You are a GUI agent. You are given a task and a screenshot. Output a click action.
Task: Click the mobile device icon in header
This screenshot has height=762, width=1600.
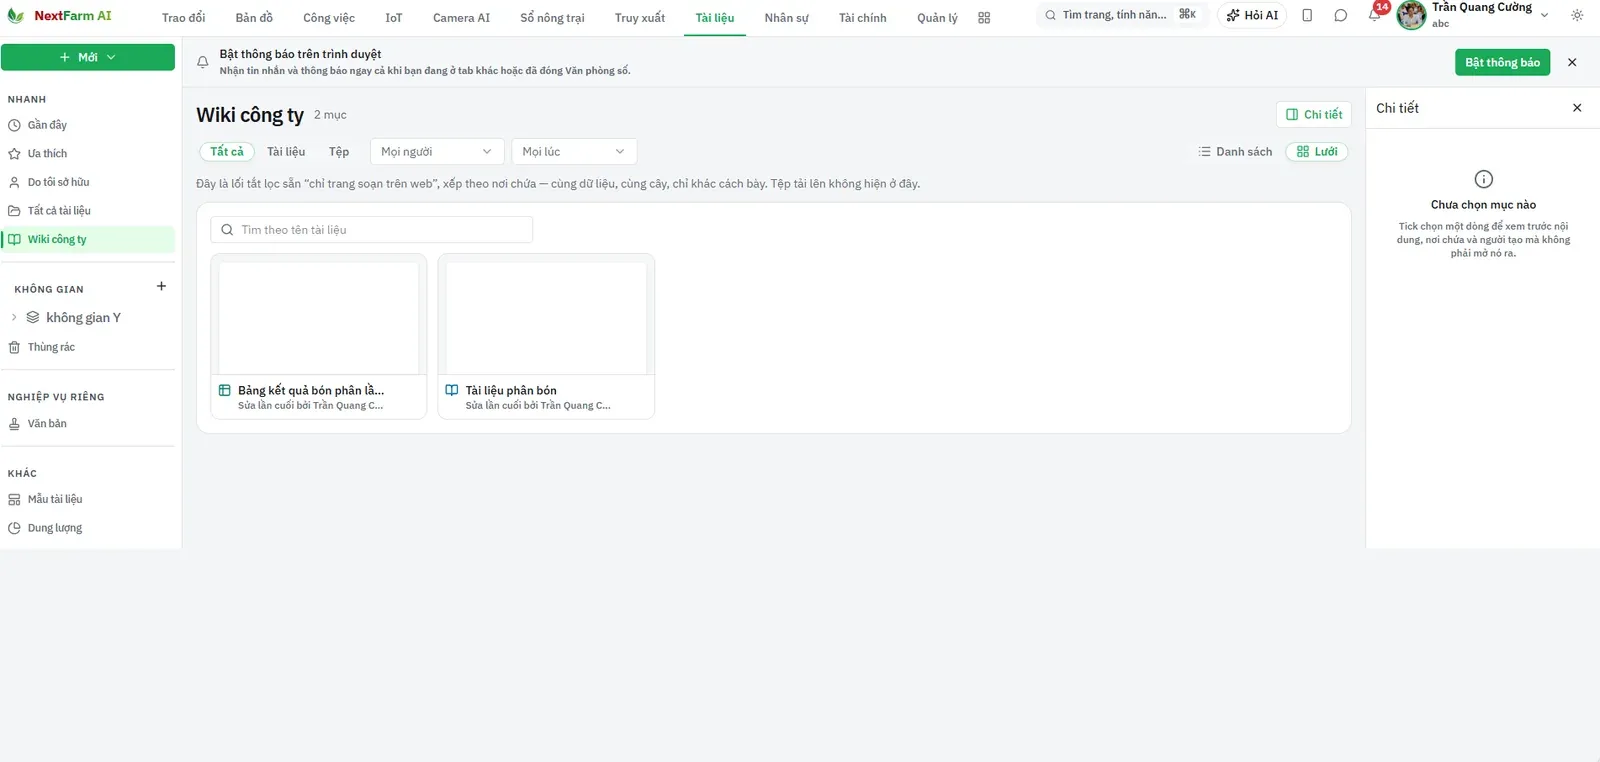(1307, 15)
